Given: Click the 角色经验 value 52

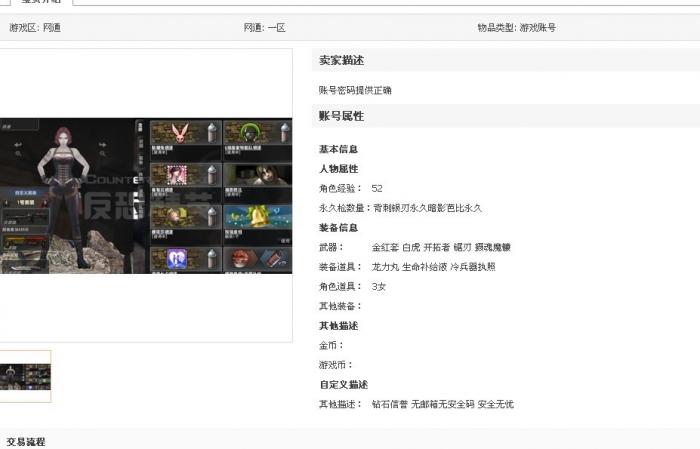Looking at the screenshot, I should click(x=377, y=188).
